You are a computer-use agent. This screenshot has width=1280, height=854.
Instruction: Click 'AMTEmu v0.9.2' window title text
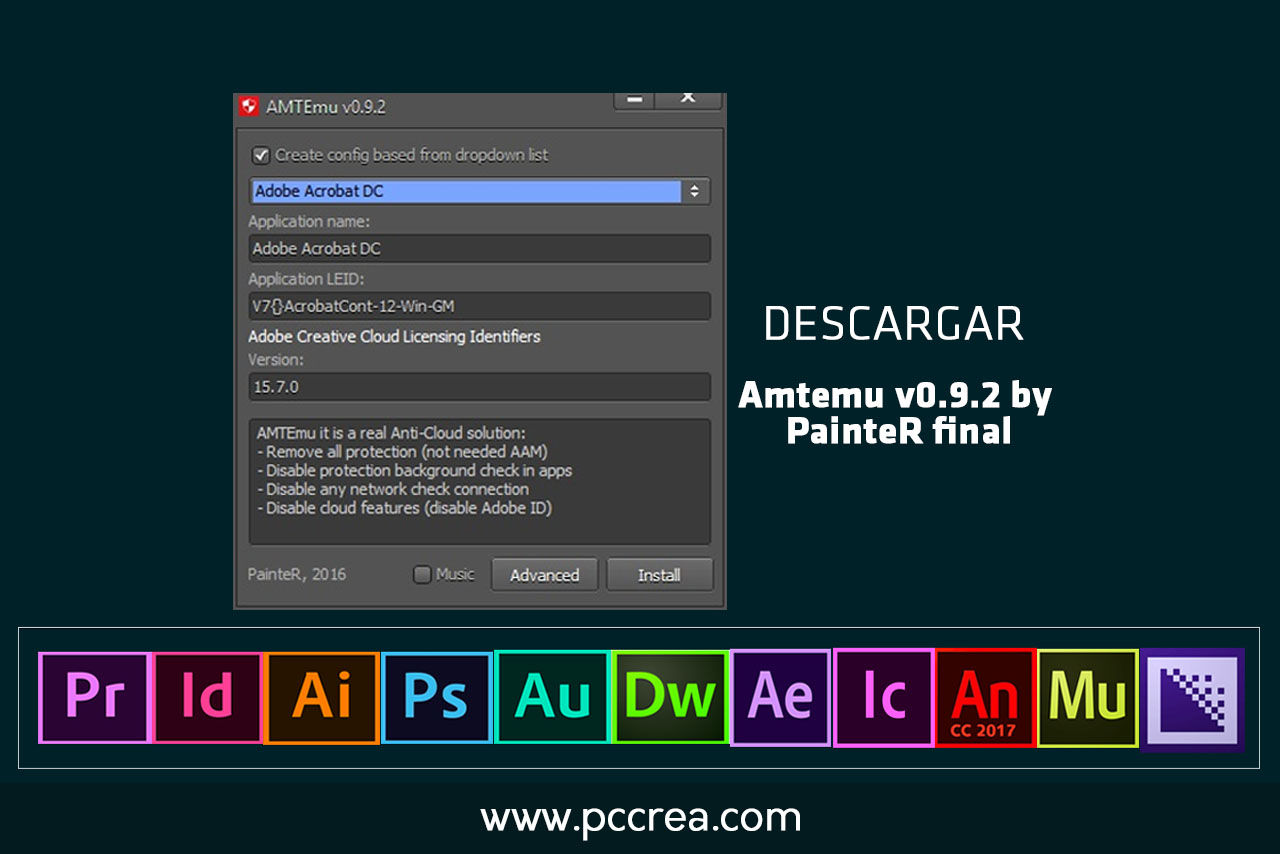coord(326,106)
